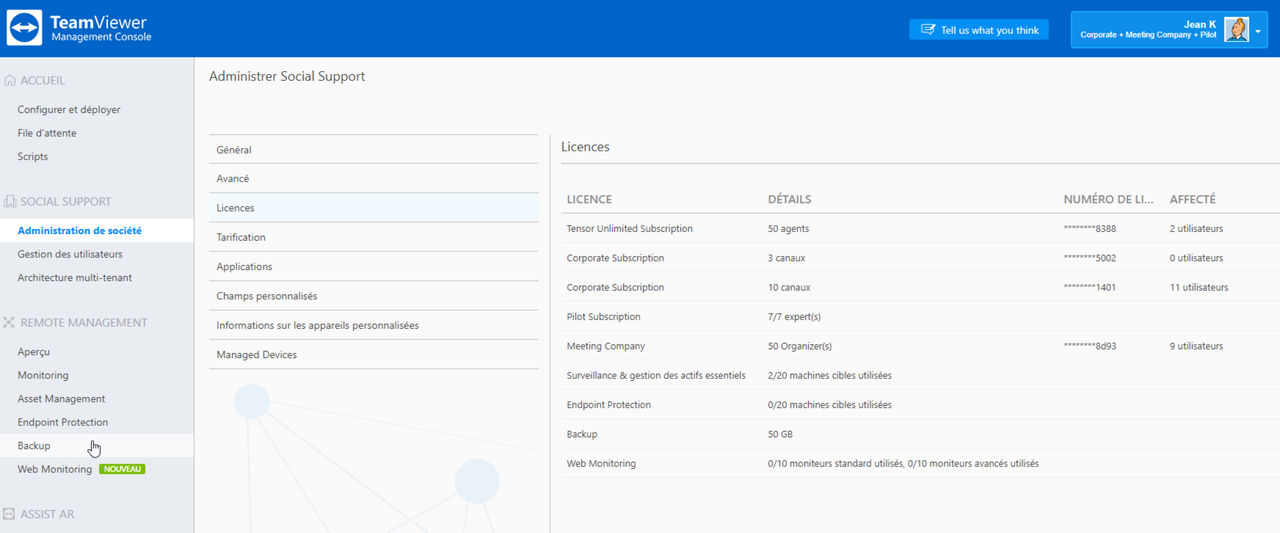Open the Tell us what you think button
Viewport: 1280px width, 533px height.
click(979, 30)
